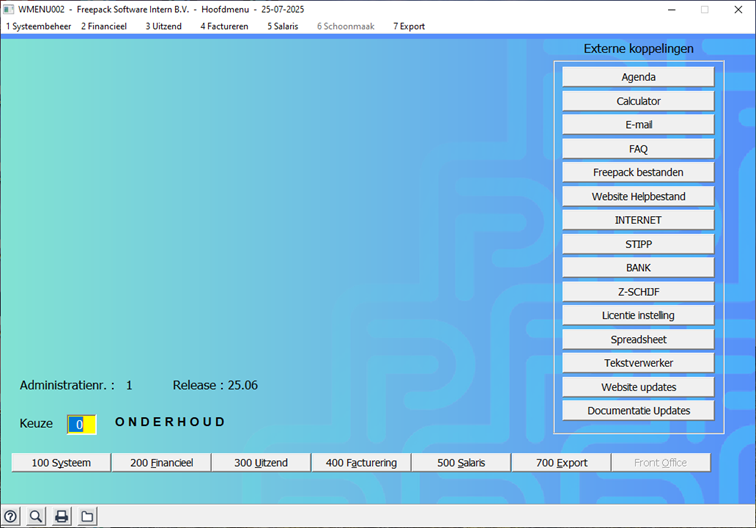Open Licentie instelling
This screenshot has width=756, height=528.
(x=638, y=316)
